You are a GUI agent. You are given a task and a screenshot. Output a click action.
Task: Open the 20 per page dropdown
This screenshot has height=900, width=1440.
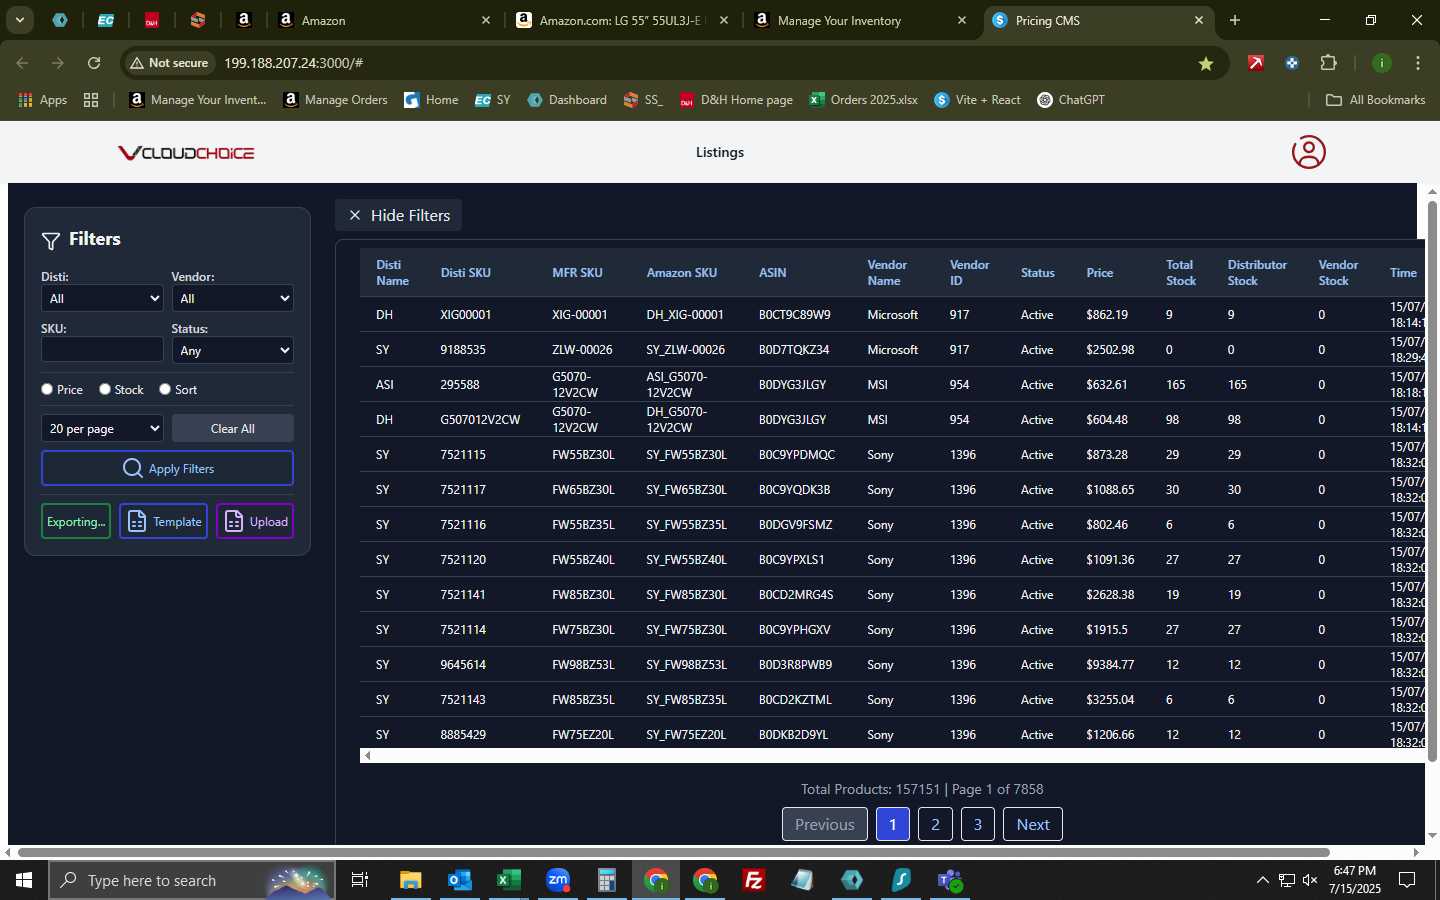[x=102, y=428]
